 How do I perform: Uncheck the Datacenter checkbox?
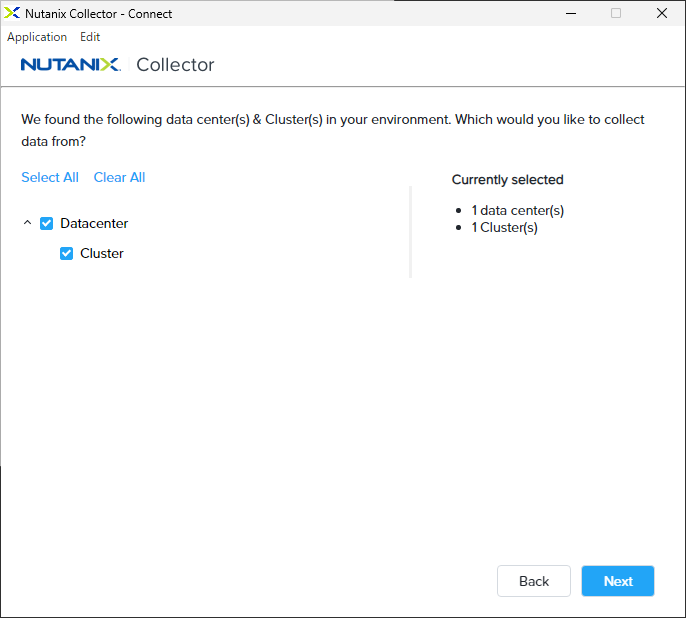(46, 223)
